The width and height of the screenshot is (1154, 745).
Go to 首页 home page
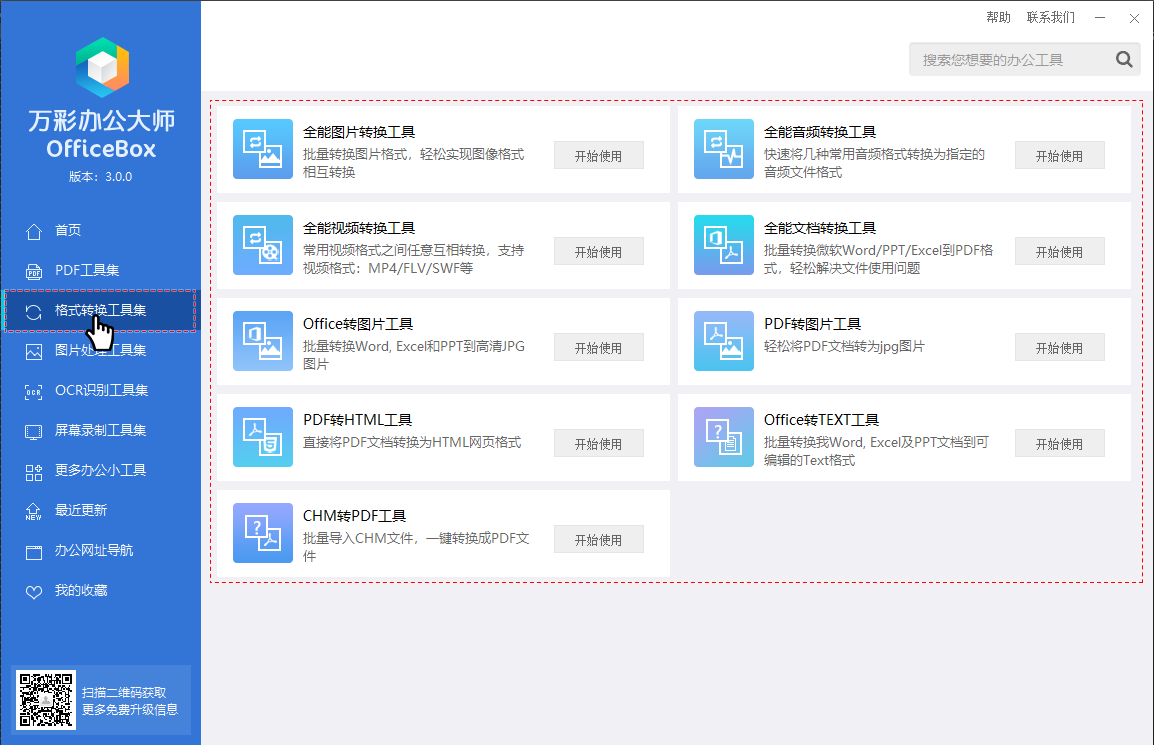click(67, 230)
